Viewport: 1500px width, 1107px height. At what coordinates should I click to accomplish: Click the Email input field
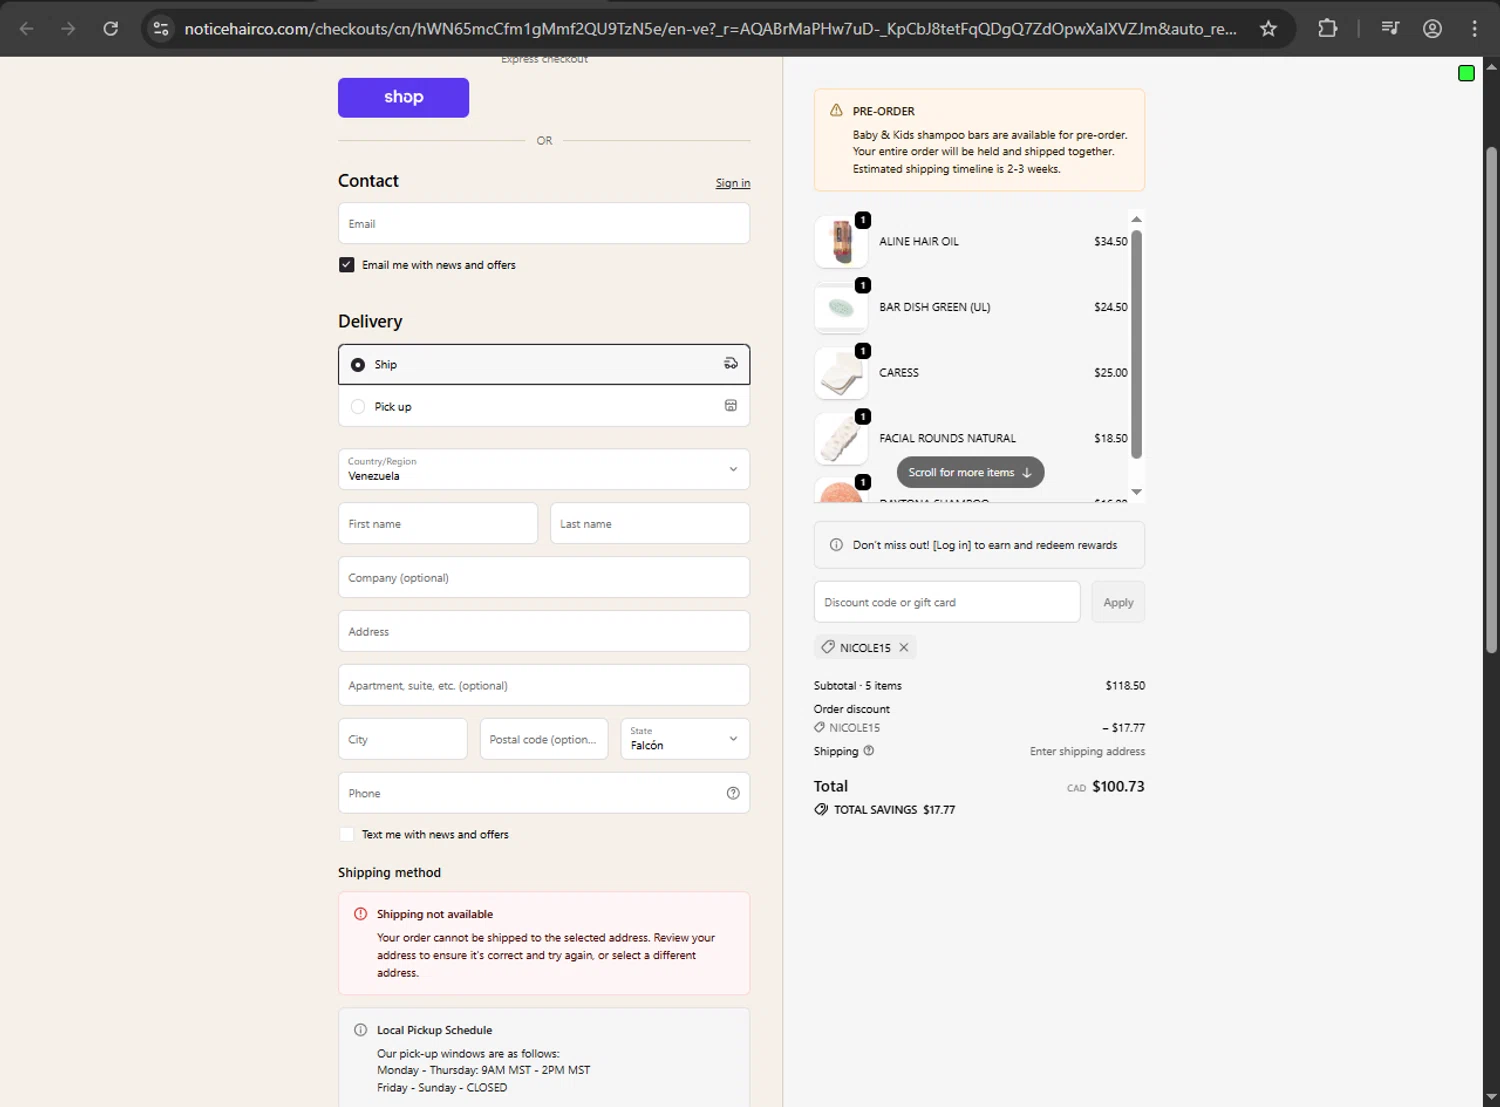(x=544, y=223)
